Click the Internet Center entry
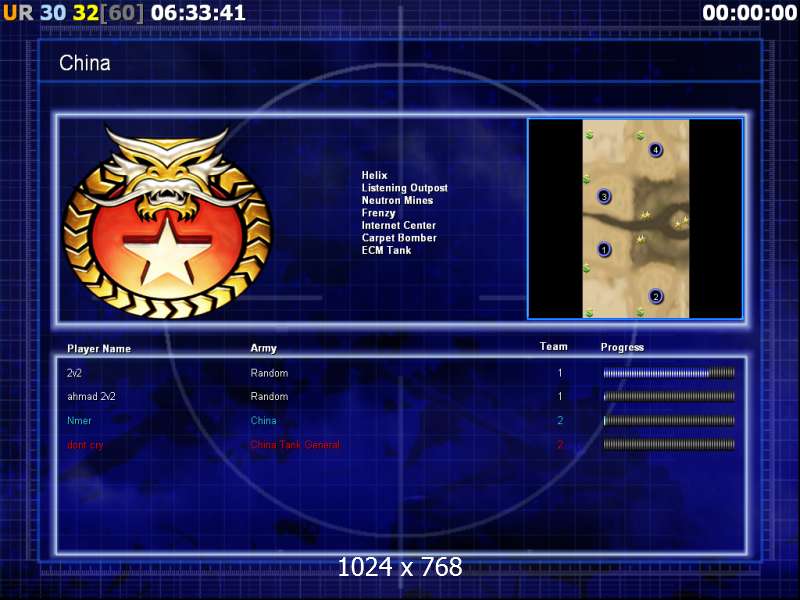 point(398,225)
